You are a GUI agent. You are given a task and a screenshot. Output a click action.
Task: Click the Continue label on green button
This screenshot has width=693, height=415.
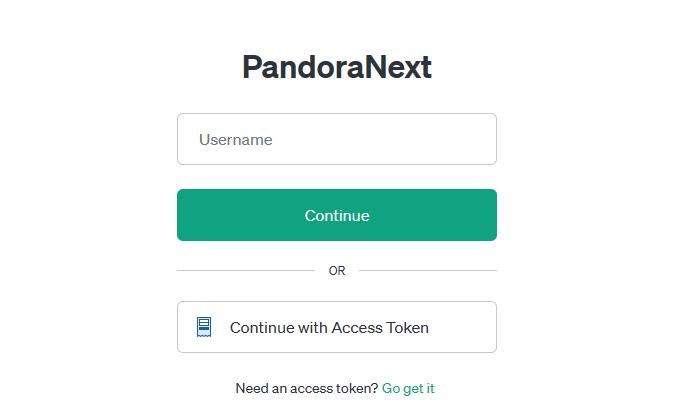click(337, 216)
